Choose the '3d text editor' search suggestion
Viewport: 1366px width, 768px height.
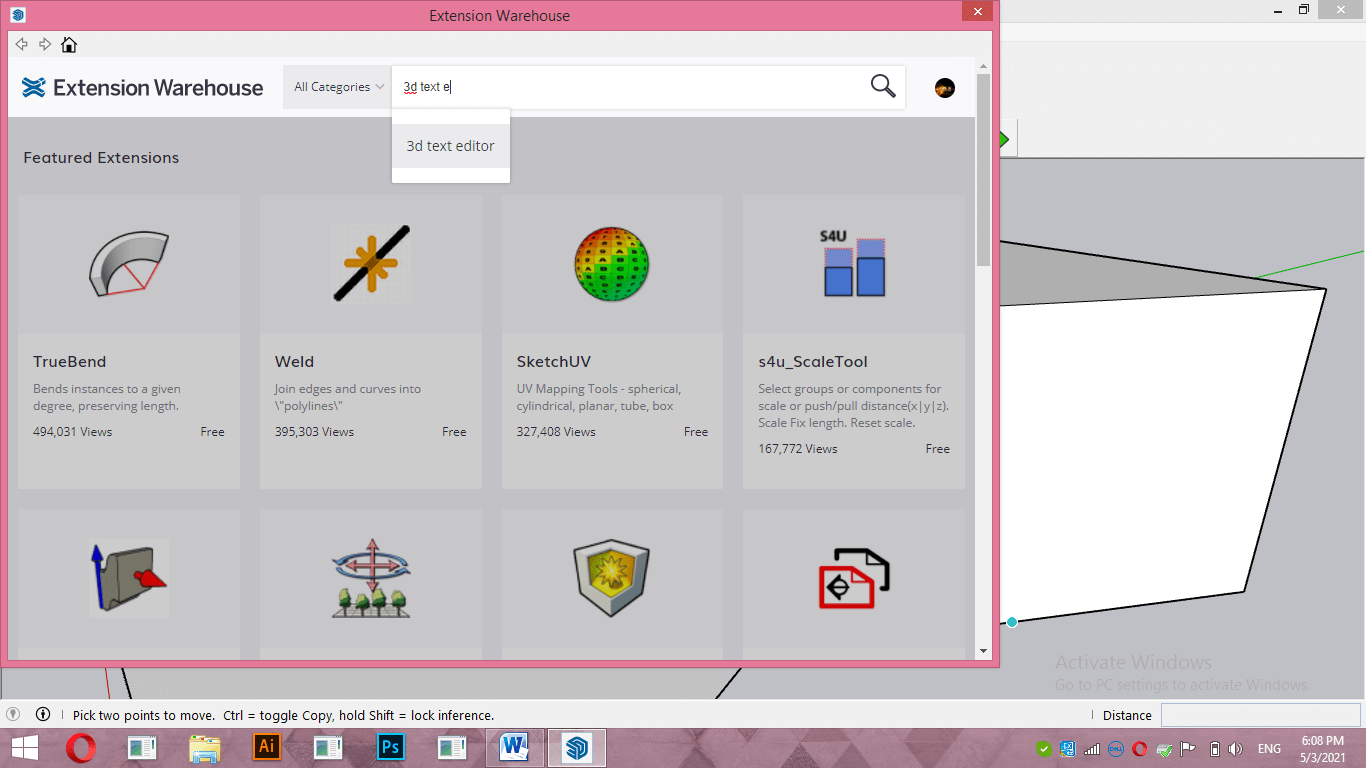click(451, 146)
